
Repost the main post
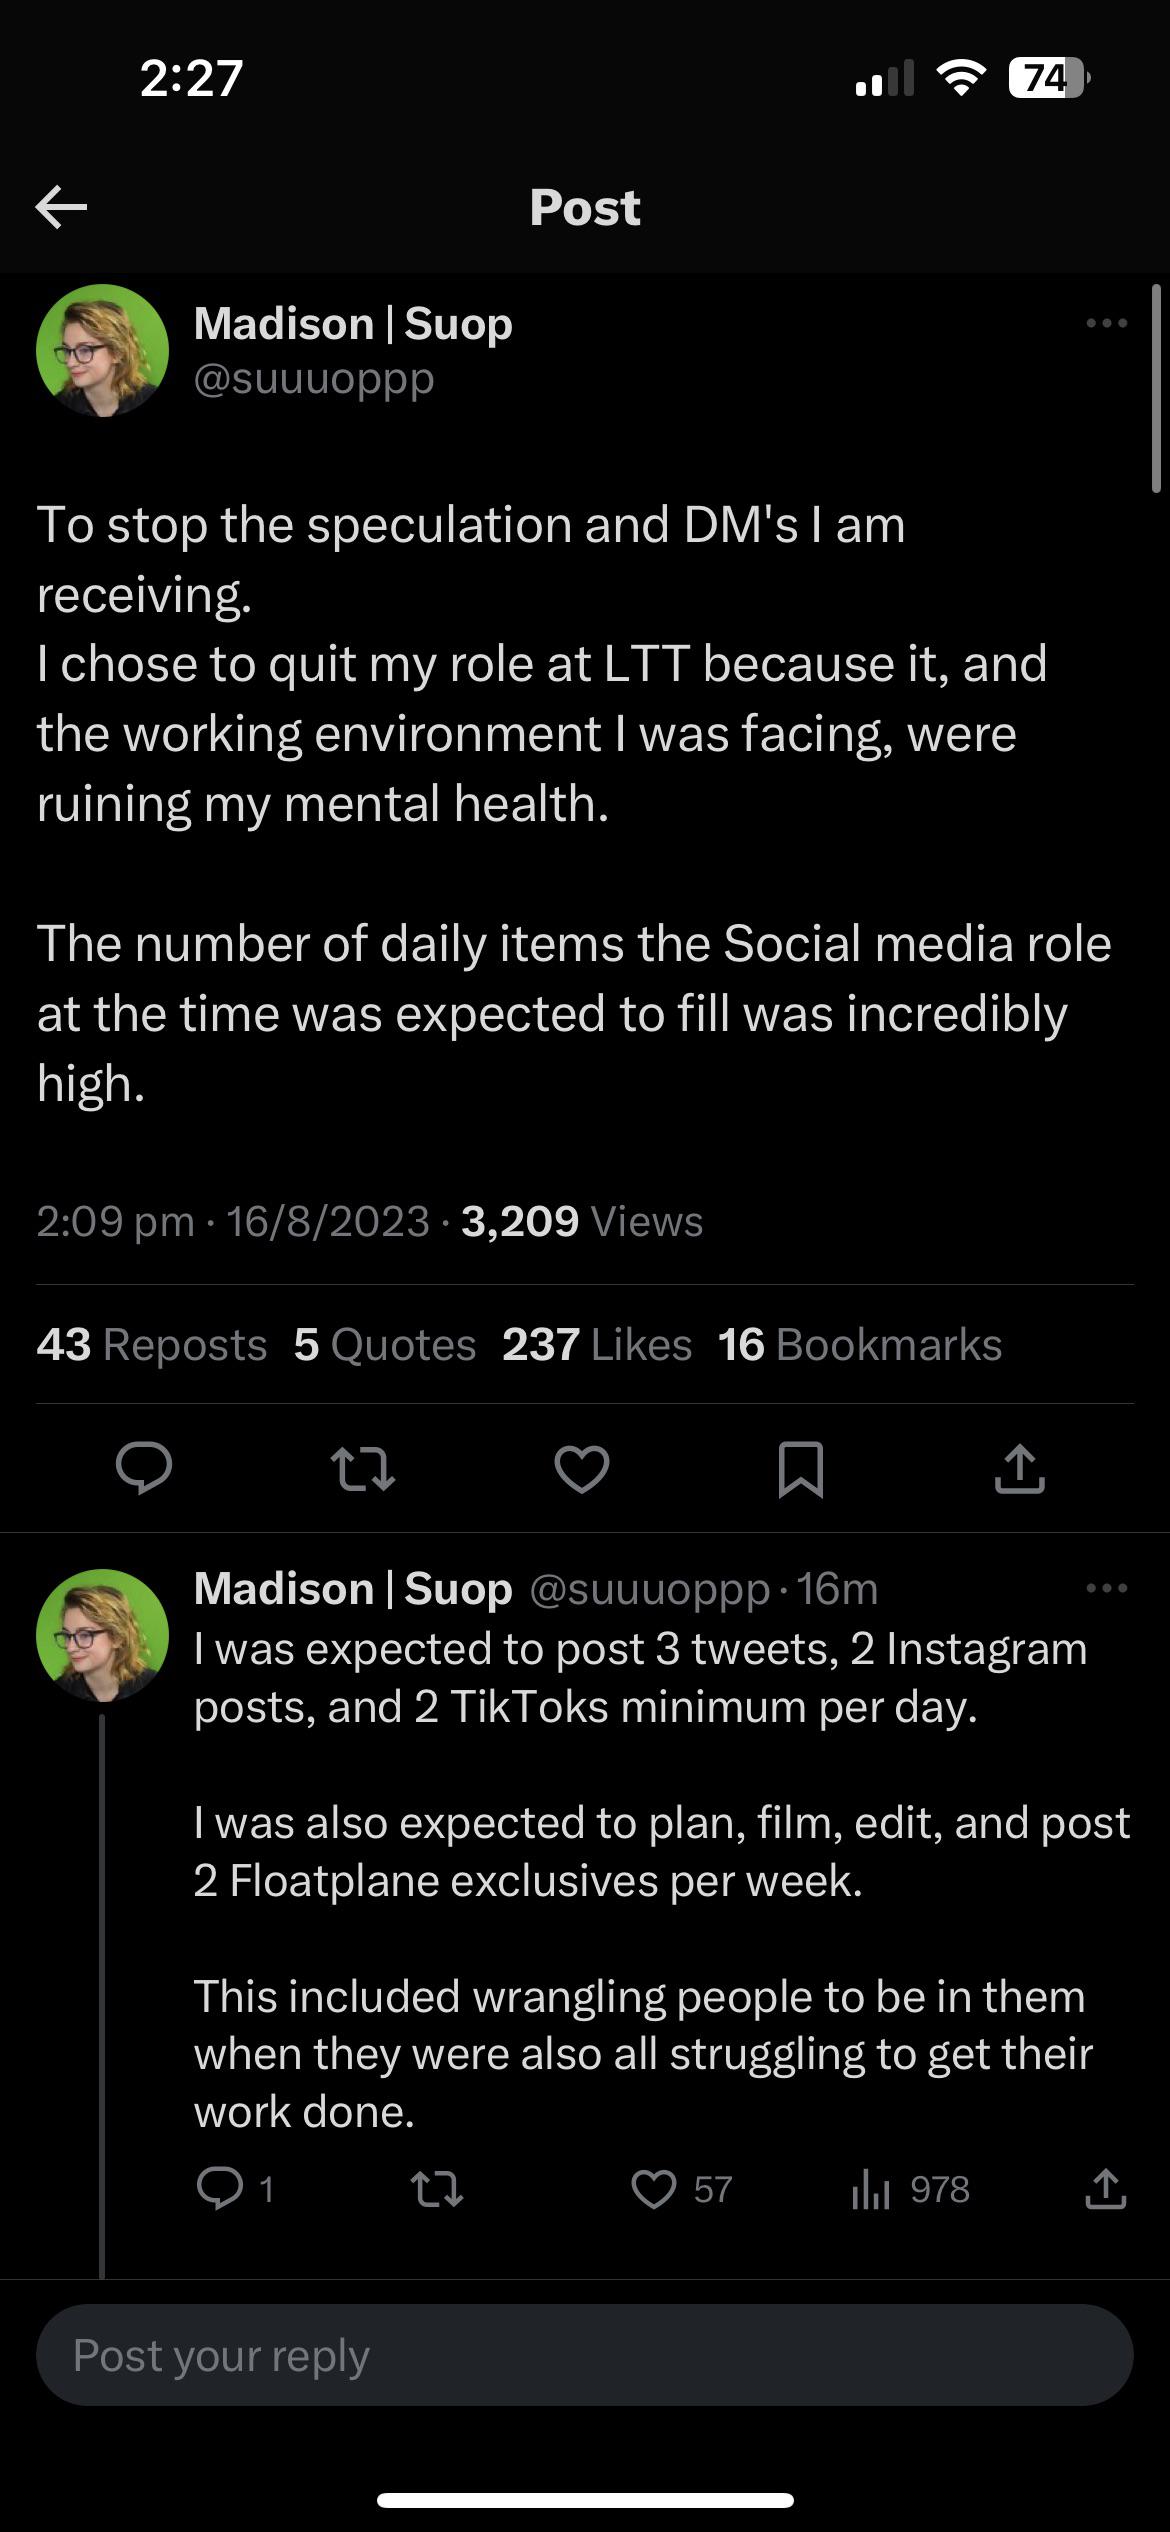coord(363,1469)
